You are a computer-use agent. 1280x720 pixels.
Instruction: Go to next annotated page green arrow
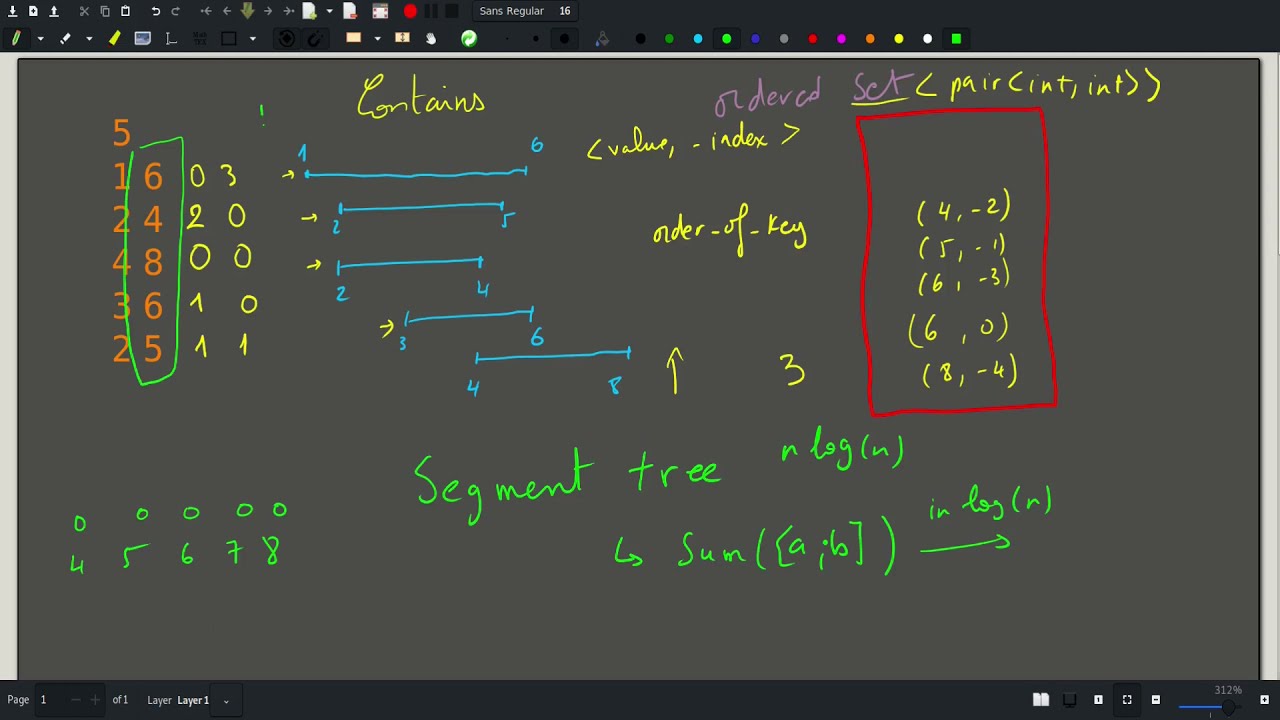pyautogui.click(x=247, y=11)
